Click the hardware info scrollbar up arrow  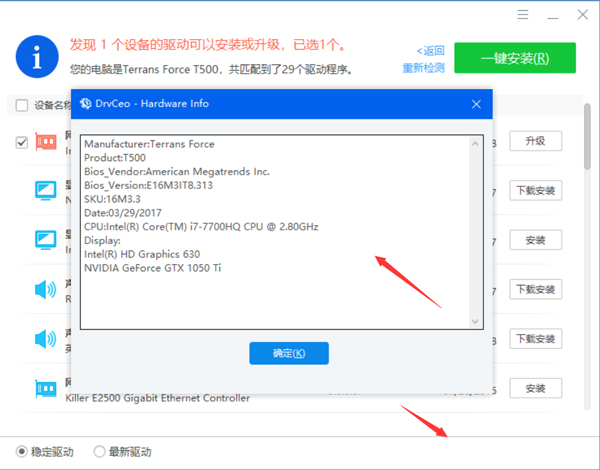coord(475,144)
